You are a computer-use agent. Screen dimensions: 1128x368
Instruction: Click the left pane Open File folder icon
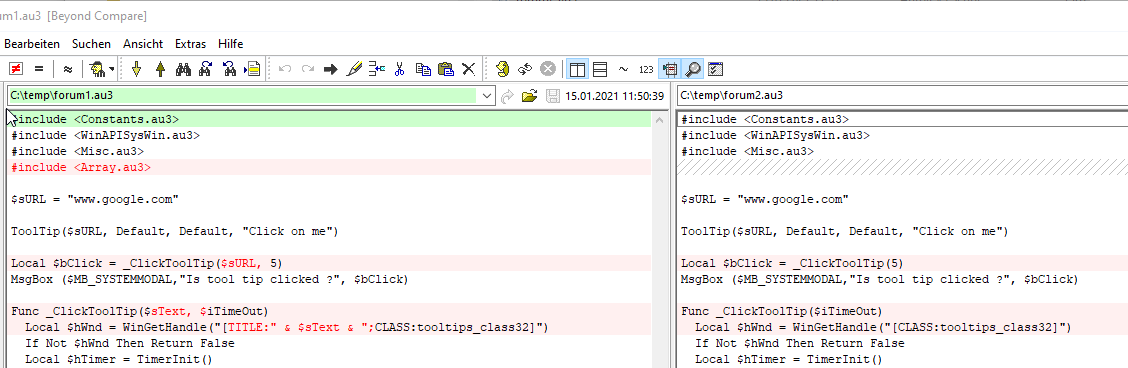tap(530, 96)
